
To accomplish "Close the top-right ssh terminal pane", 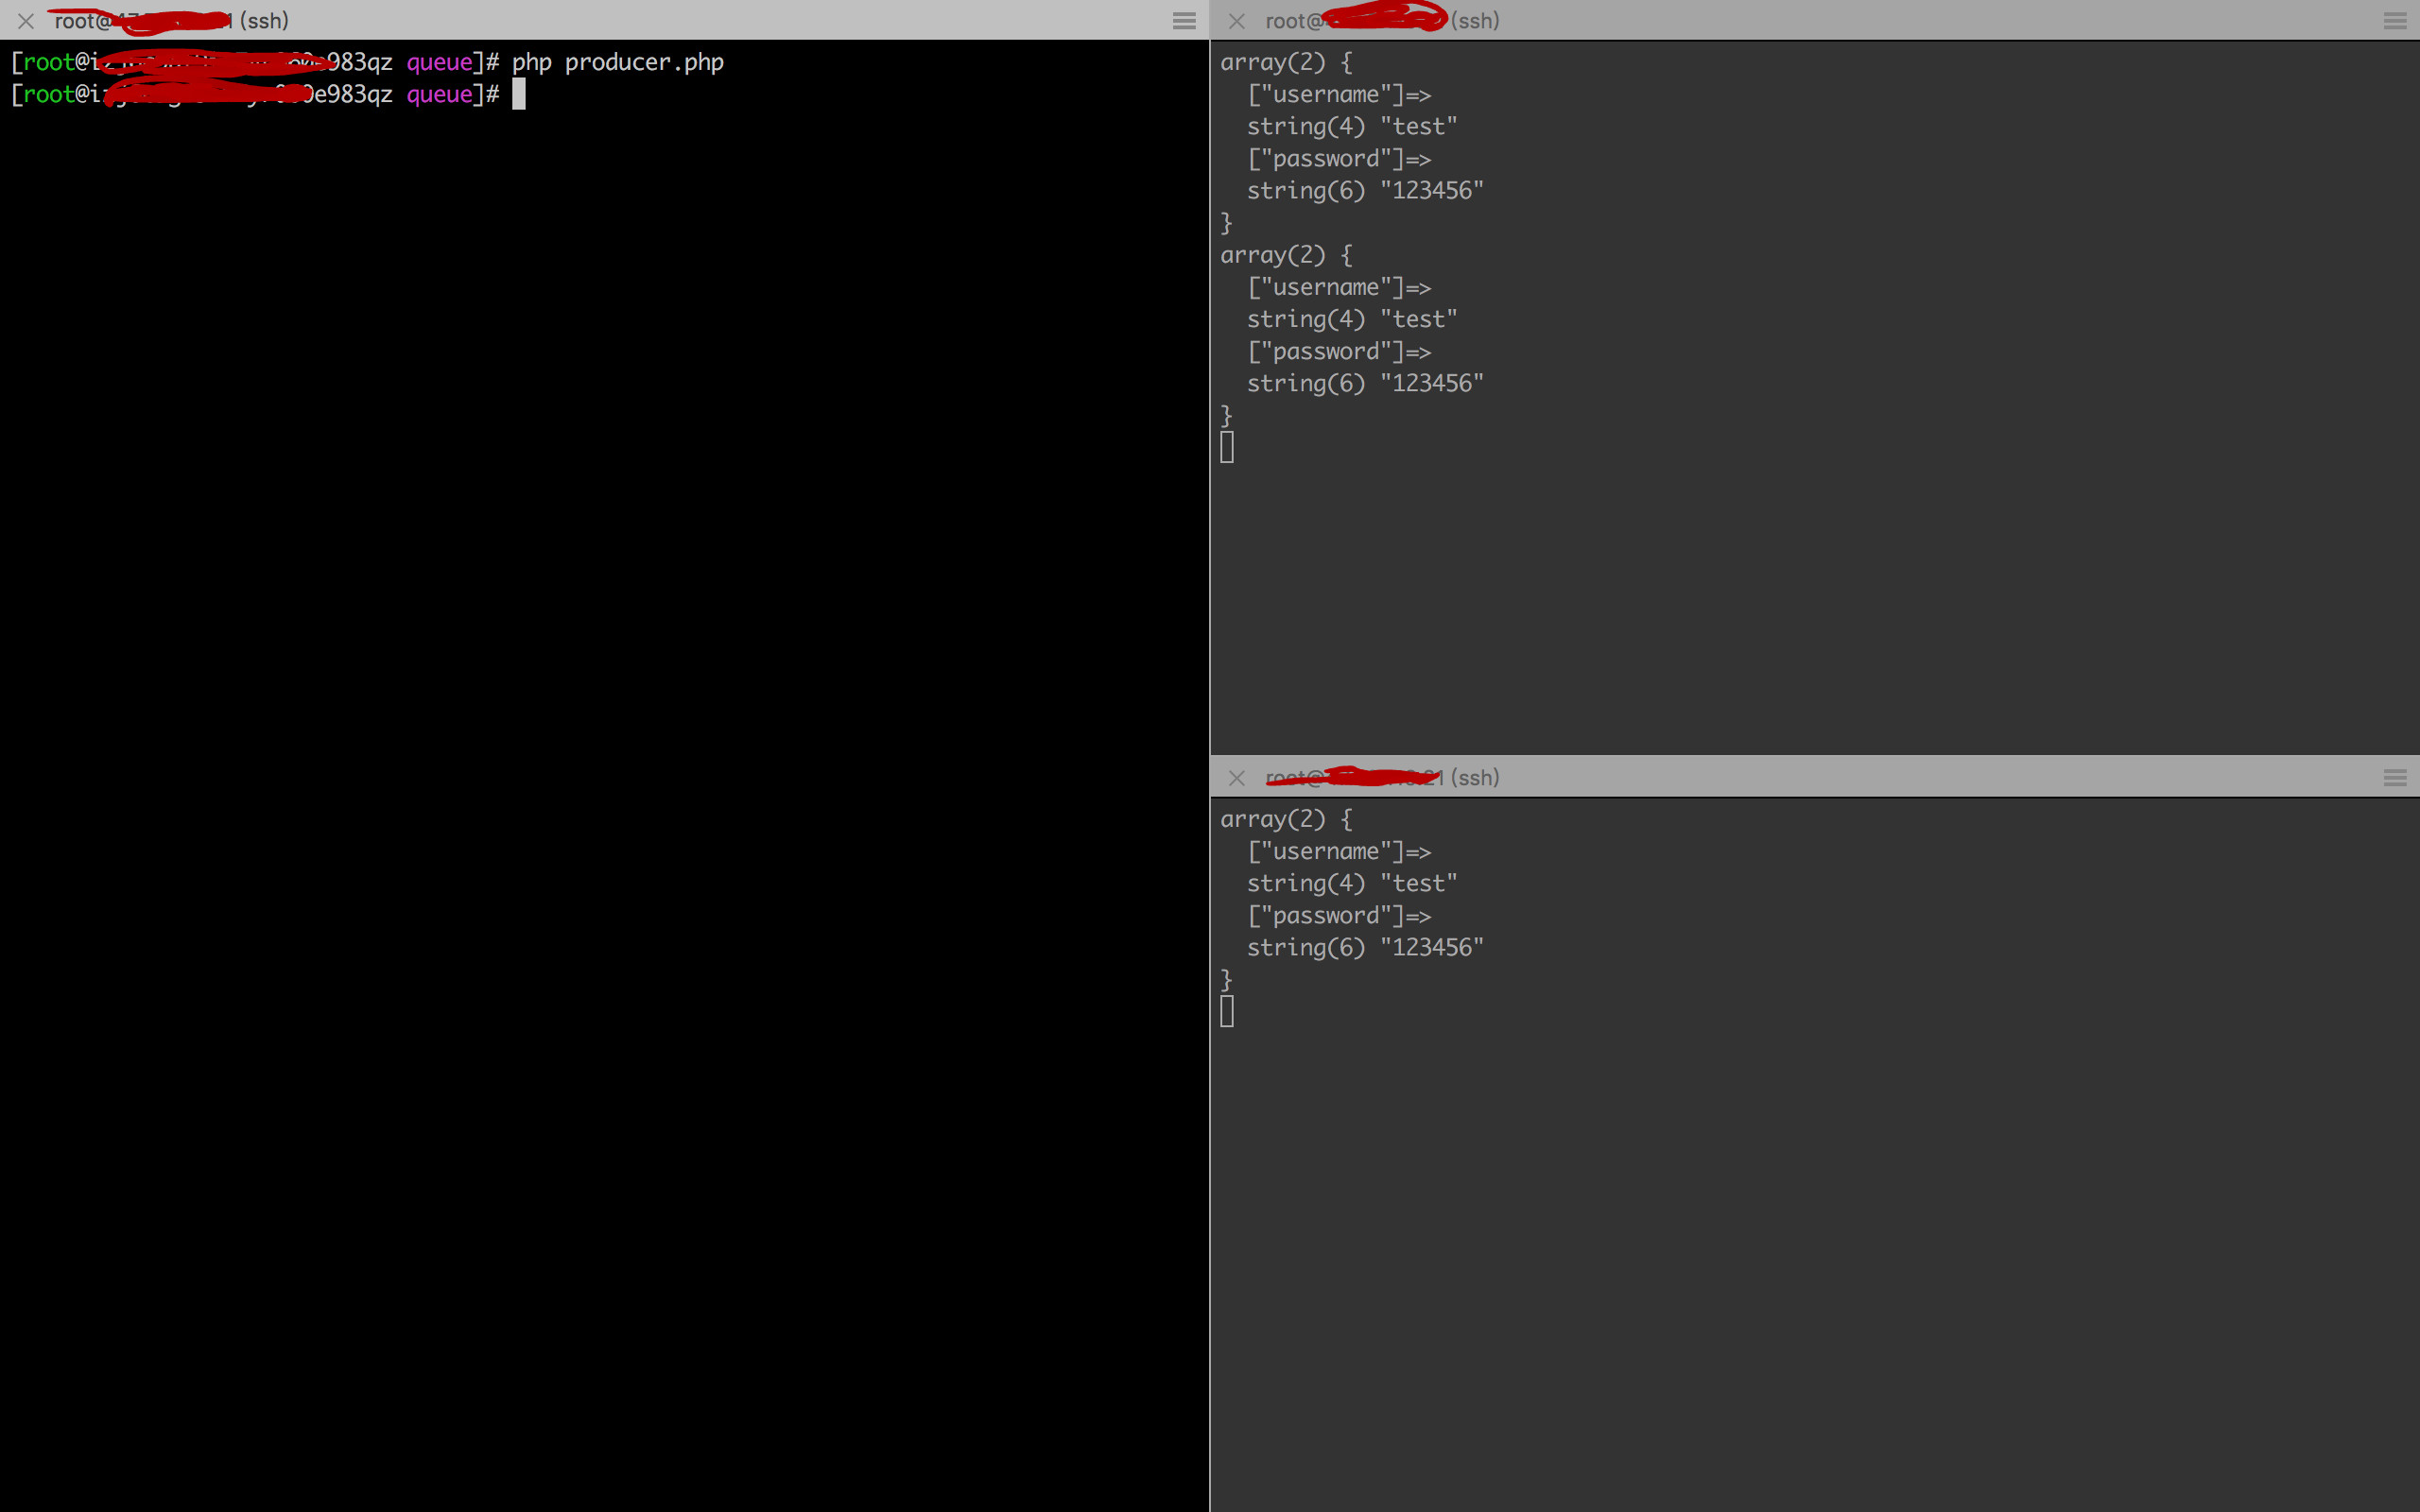I will [1237, 21].
